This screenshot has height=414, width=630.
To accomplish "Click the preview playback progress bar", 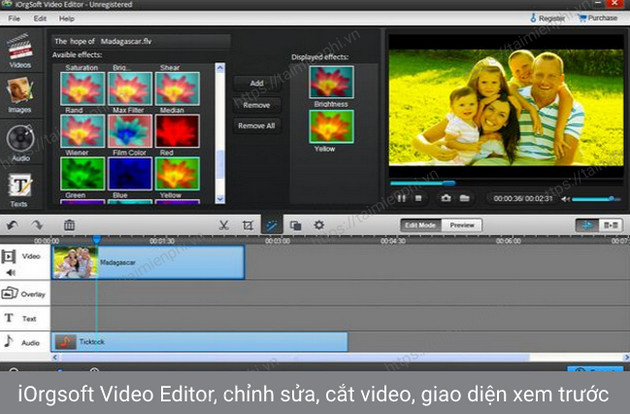I will [x=506, y=183].
